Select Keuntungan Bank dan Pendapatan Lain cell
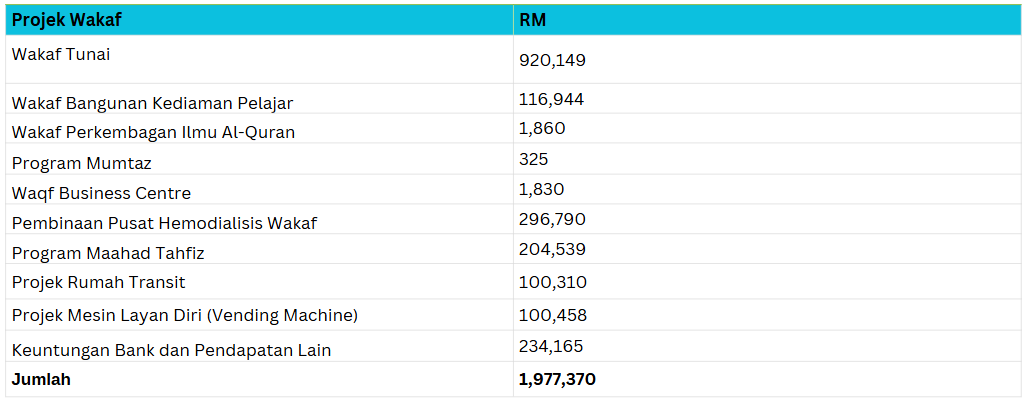The width and height of the screenshot is (1027, 406). tap(171, 350)
